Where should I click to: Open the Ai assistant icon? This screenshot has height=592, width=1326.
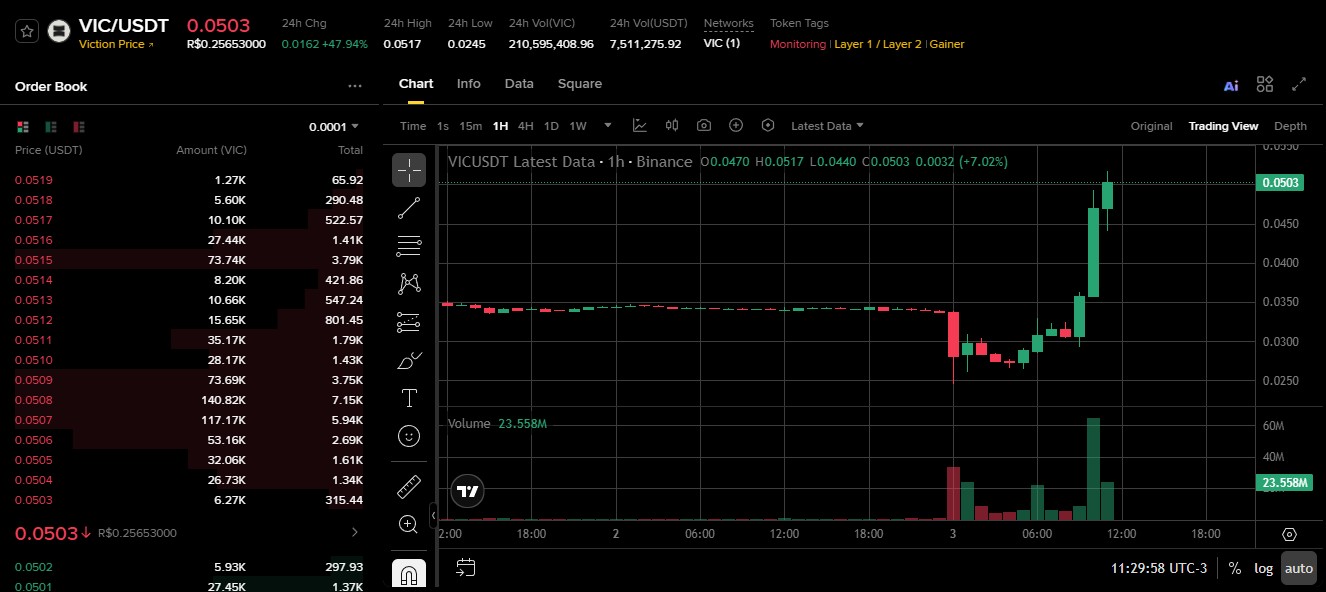pyautogui.click(x=1231, y=85)
